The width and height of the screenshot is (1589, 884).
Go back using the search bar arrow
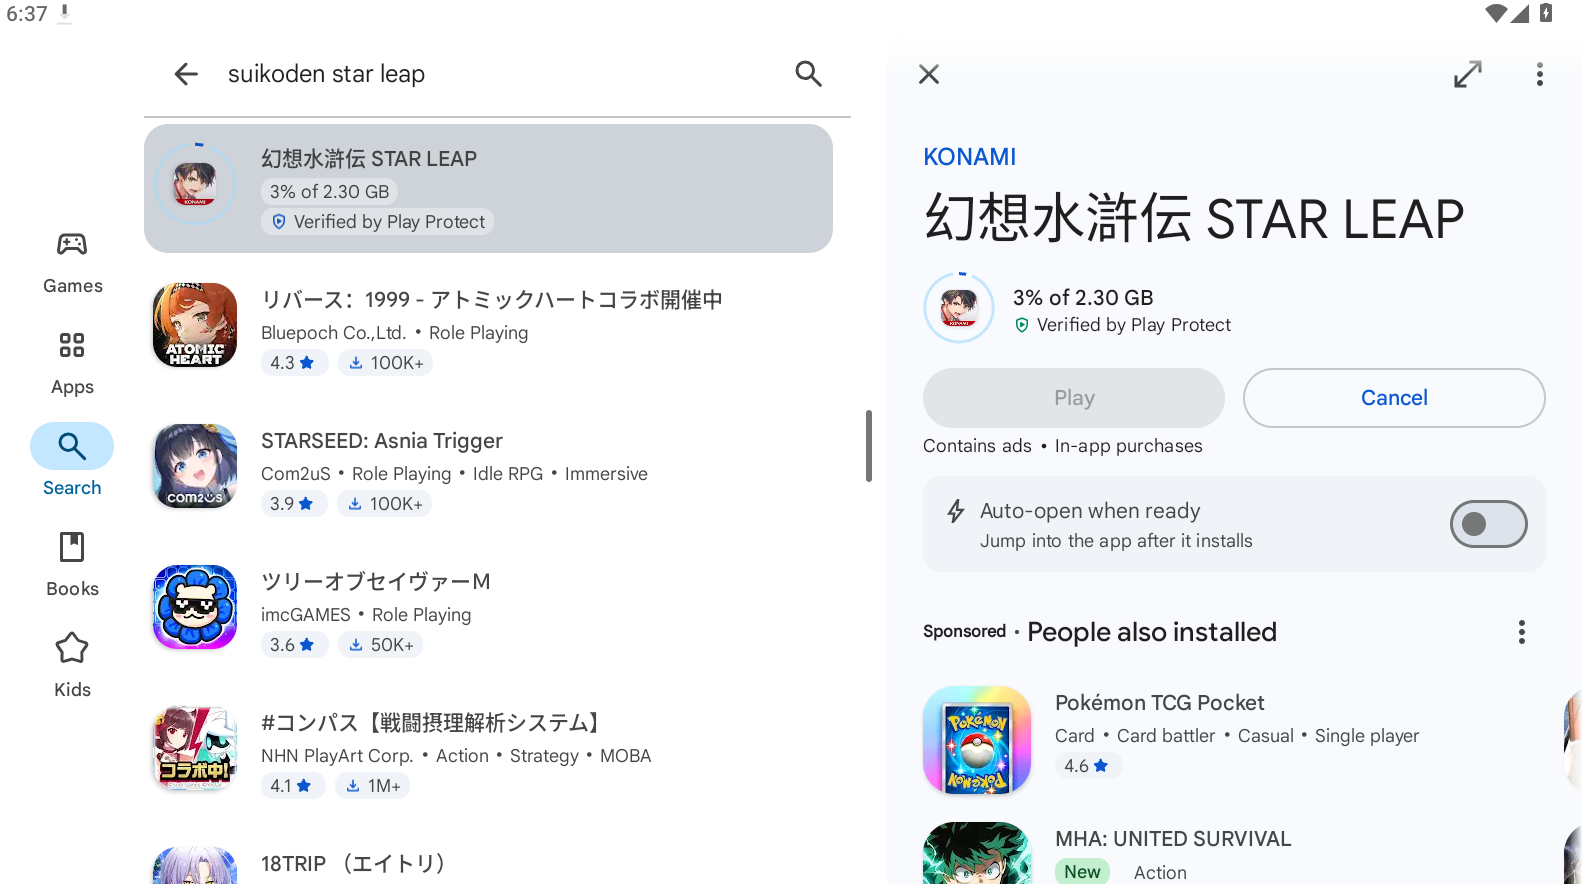(186, 74)
